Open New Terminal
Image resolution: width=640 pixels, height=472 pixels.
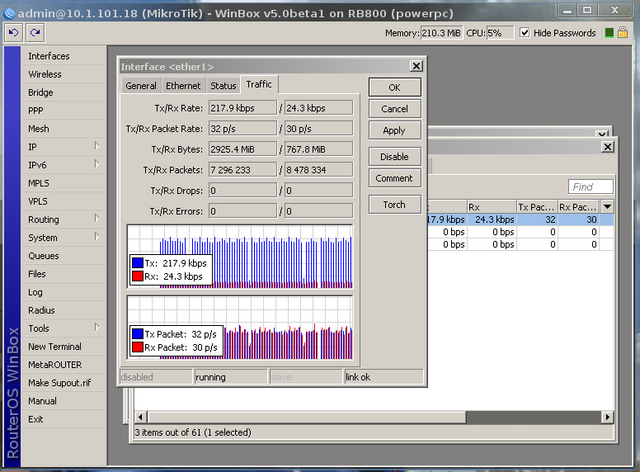pyautogui.click(x=63, y=347)
